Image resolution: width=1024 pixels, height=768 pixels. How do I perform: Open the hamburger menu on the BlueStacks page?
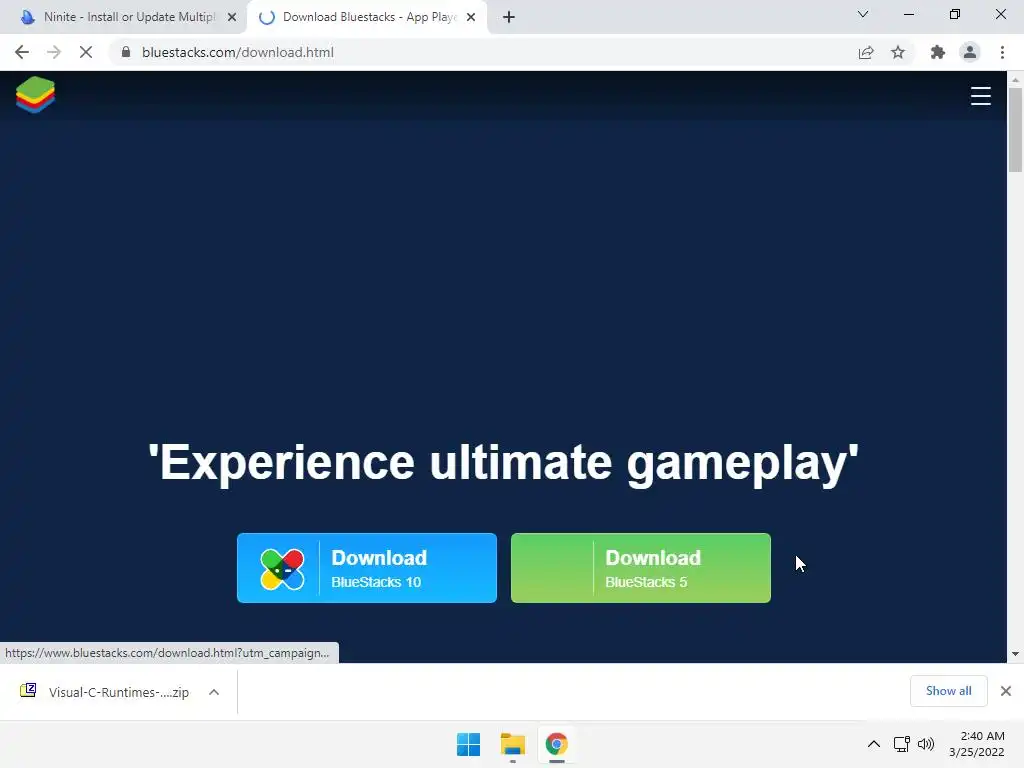[x=980, y=96]
